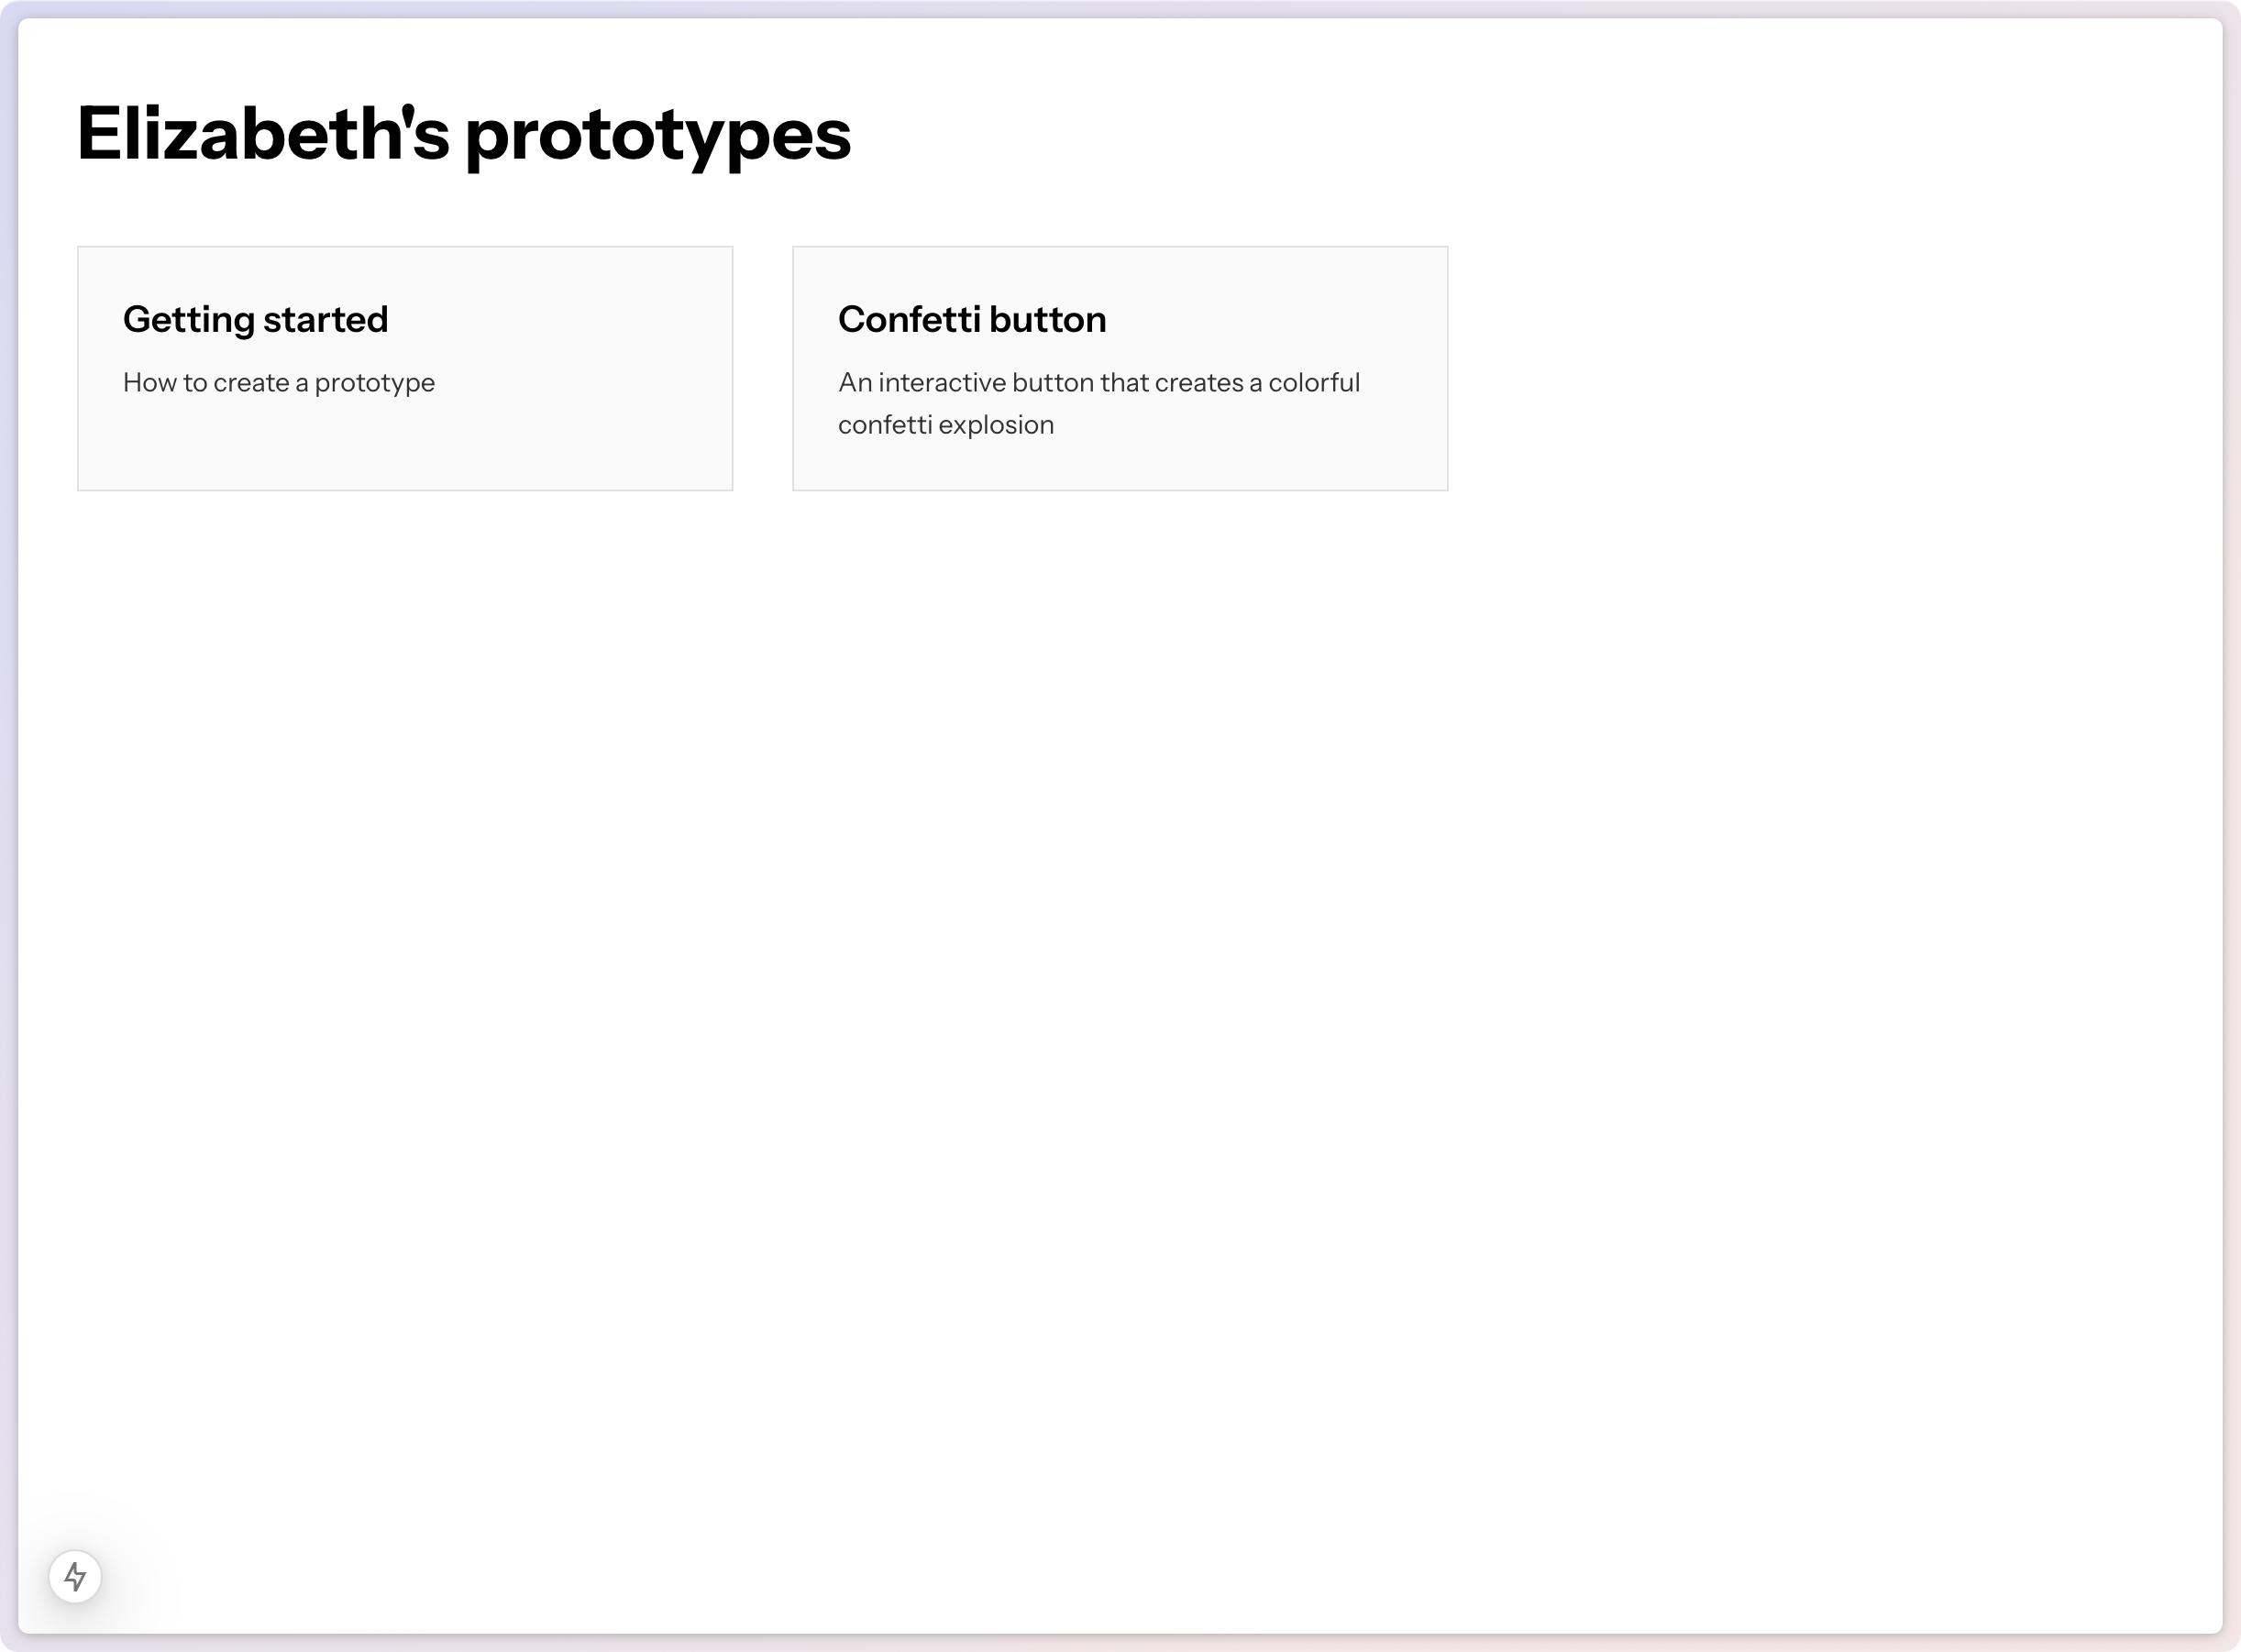Click the "Confetti button" card title

point(972,320)
